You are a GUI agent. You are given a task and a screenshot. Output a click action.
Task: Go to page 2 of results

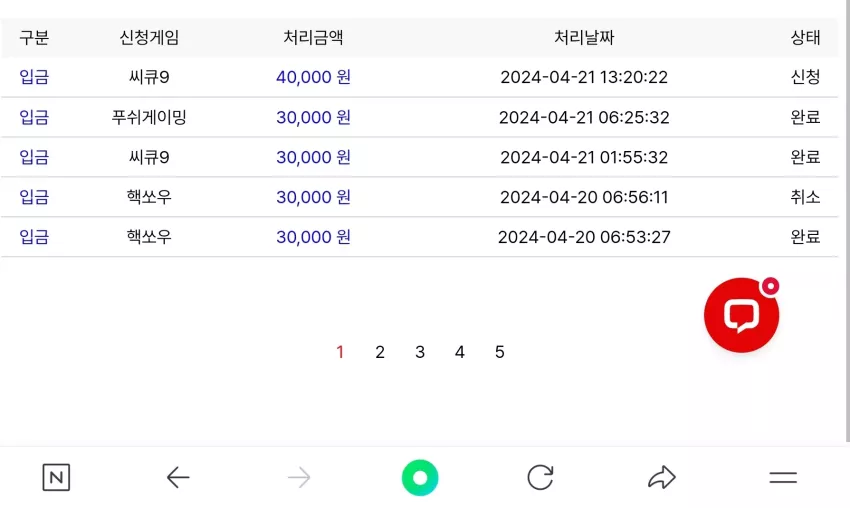380,352
